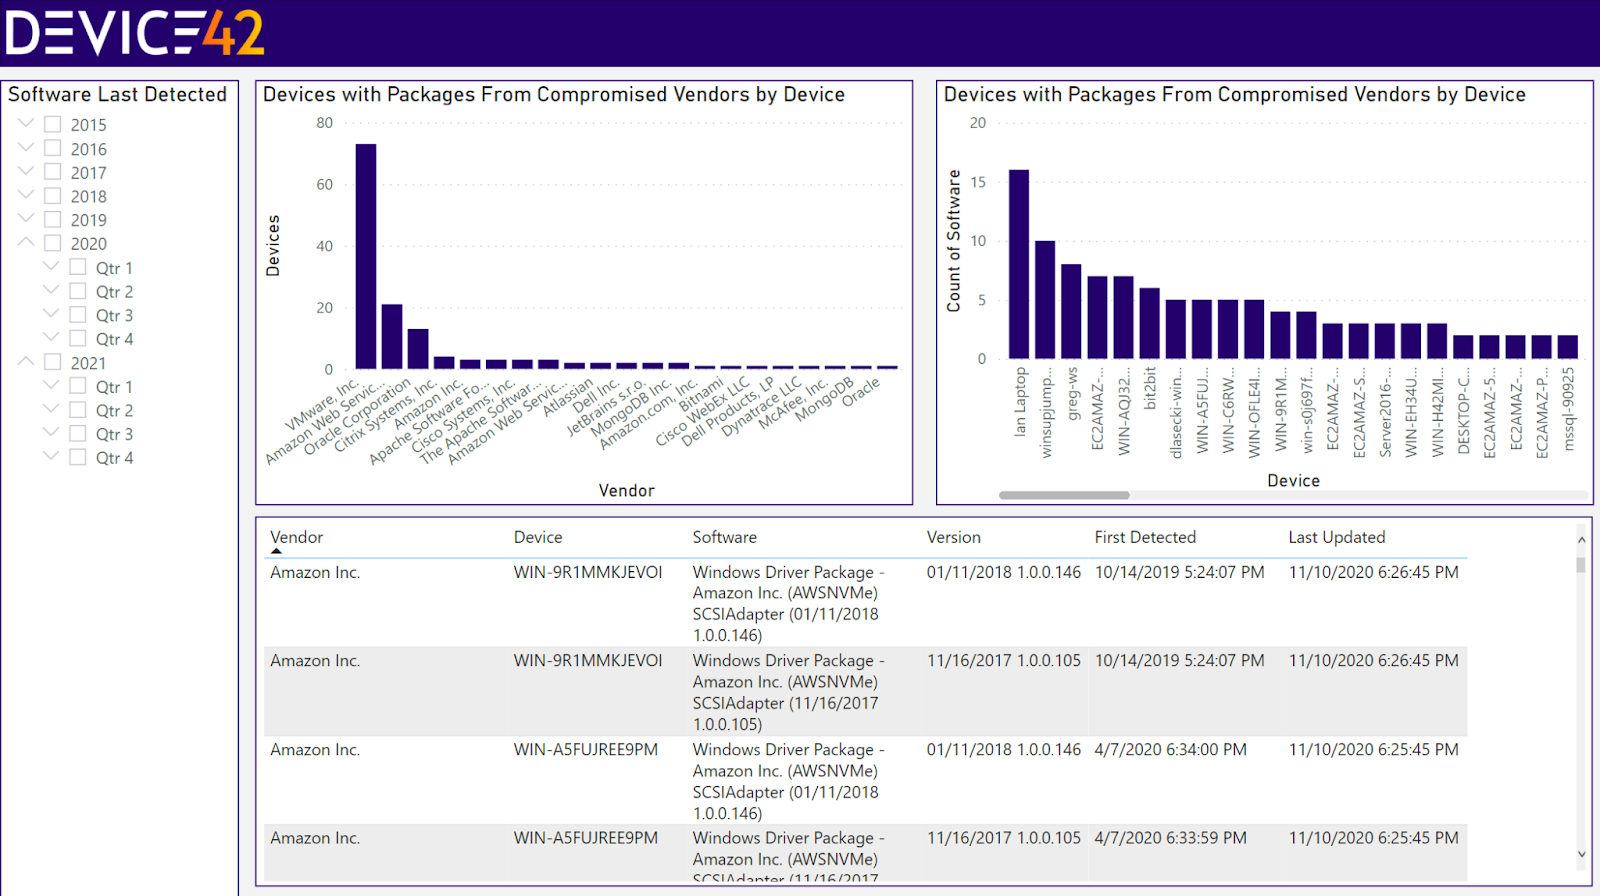Expand Qtr 4 under 2020
Viewport: 1600px width, 896px height.
[51, 338]
